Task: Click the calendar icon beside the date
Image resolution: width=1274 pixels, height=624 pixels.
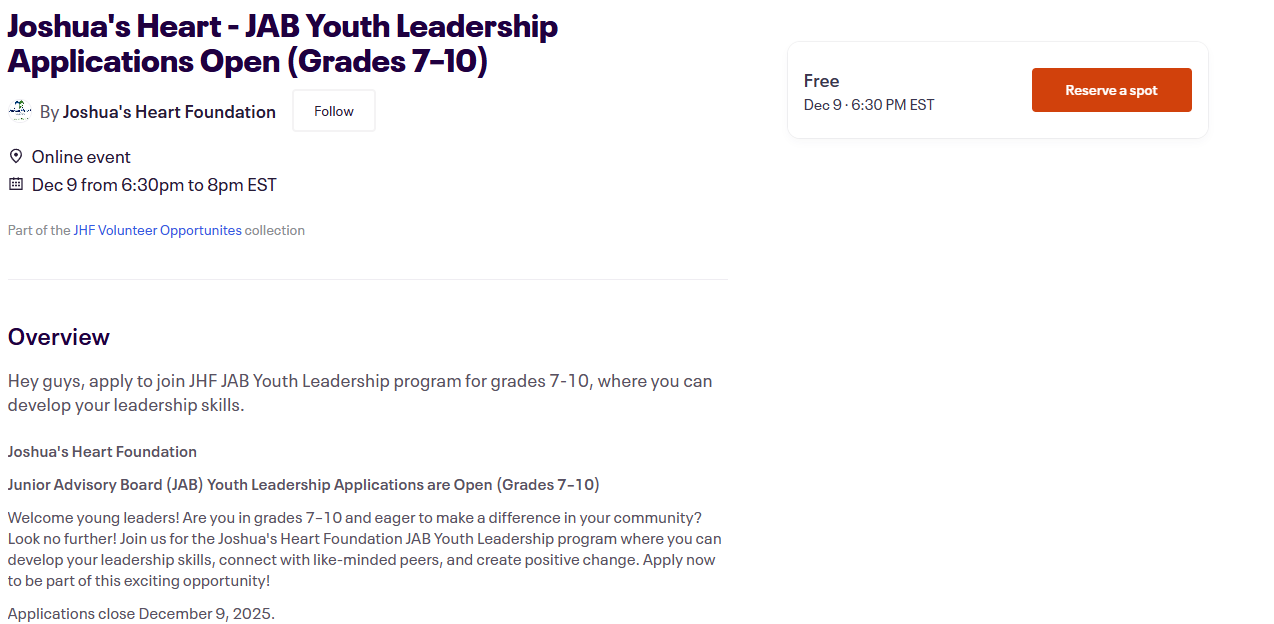Action: 16,184
